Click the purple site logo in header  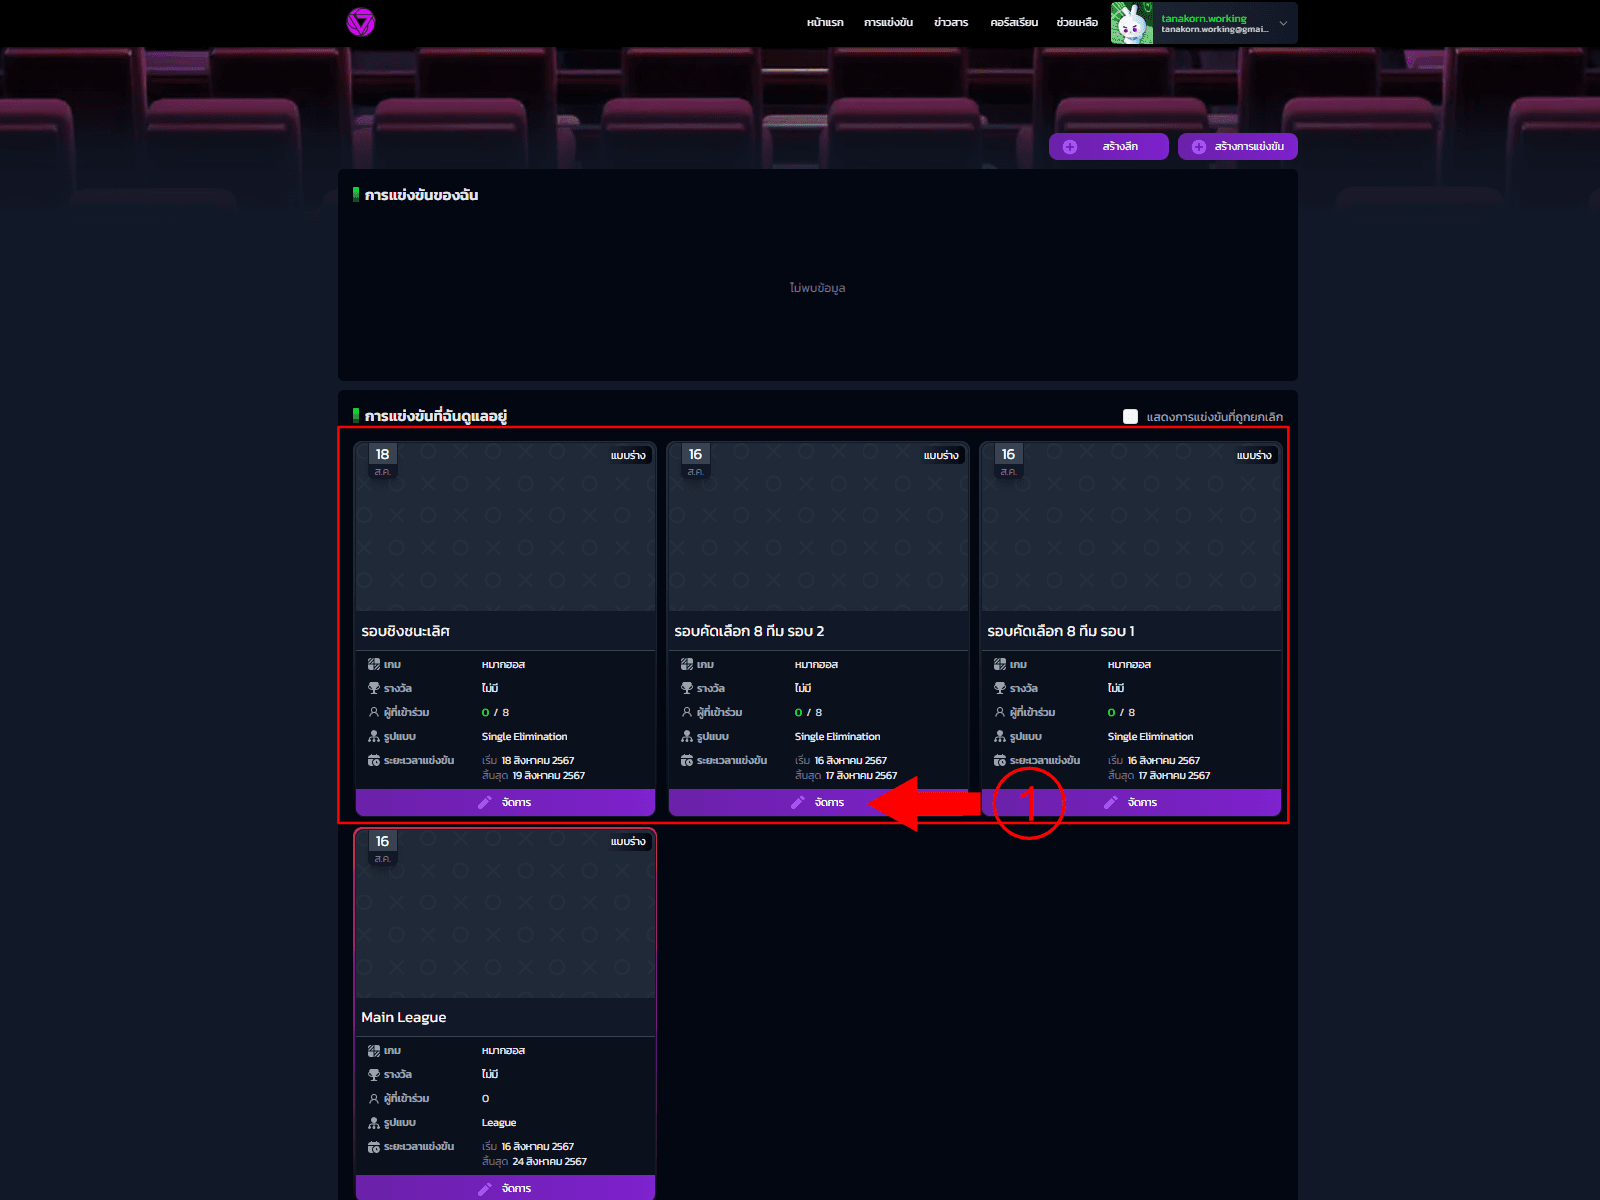click(361, 22)
